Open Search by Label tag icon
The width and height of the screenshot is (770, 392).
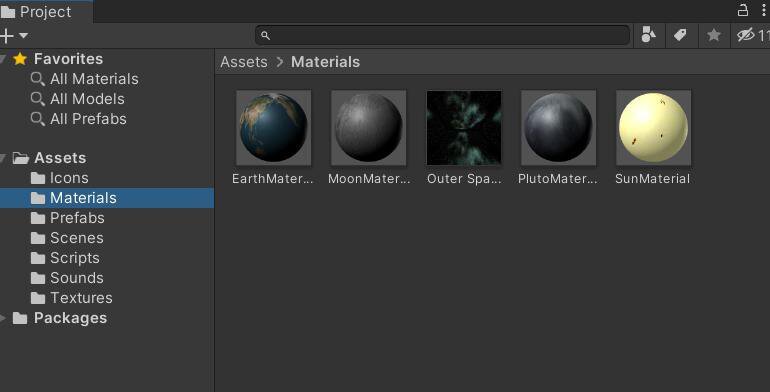680,35
